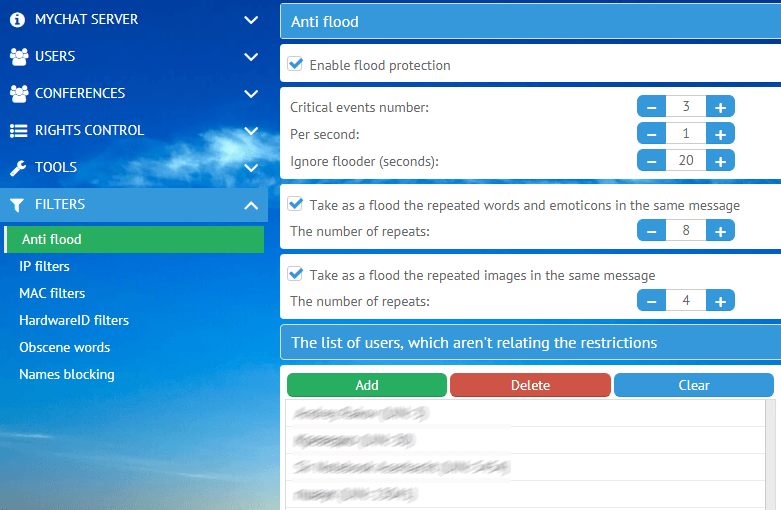
Task: Click the MyChat Server info icon
Action: pos(17,19)
